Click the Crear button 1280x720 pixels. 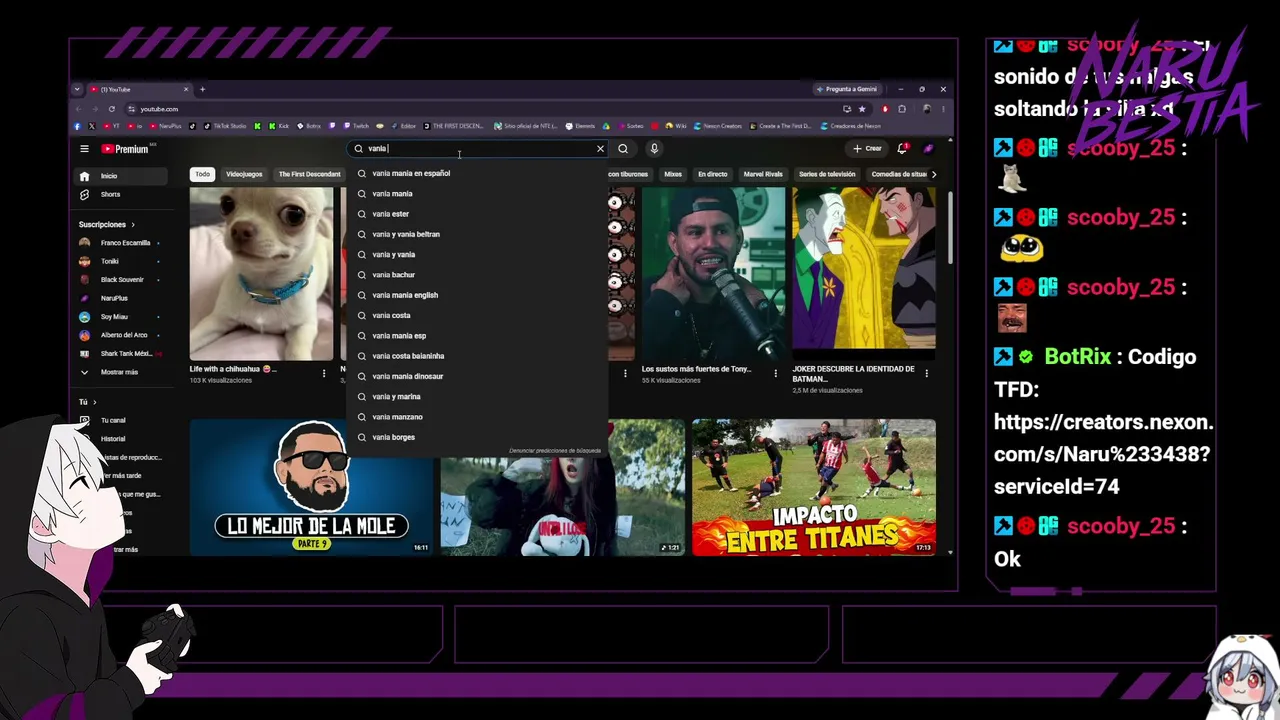pos(867,149)
